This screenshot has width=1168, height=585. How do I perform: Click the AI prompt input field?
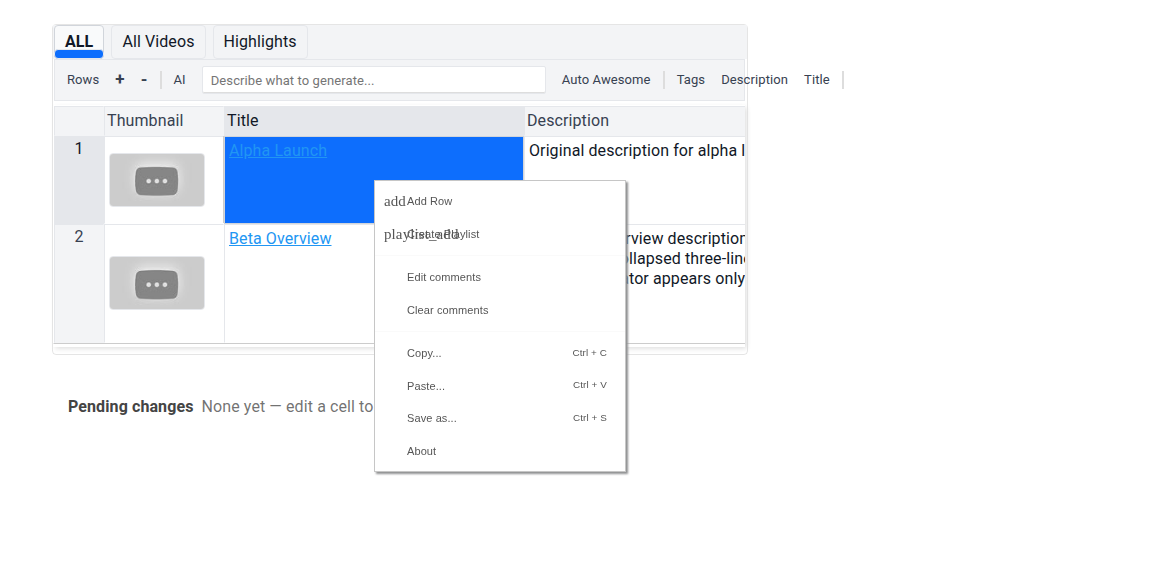click(x=374, y=80)
